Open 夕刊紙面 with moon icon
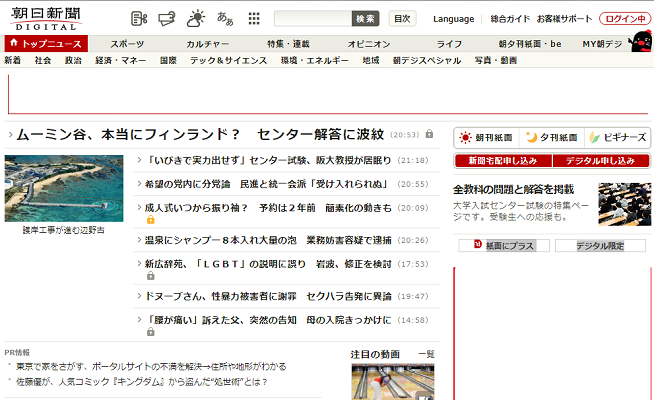 tap(551, 138)
